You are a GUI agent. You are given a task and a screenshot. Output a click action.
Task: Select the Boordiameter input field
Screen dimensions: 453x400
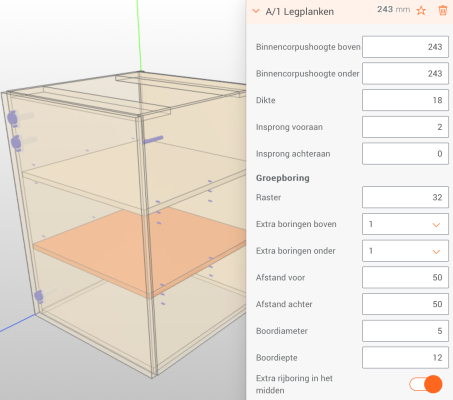(x=405, y=331)
